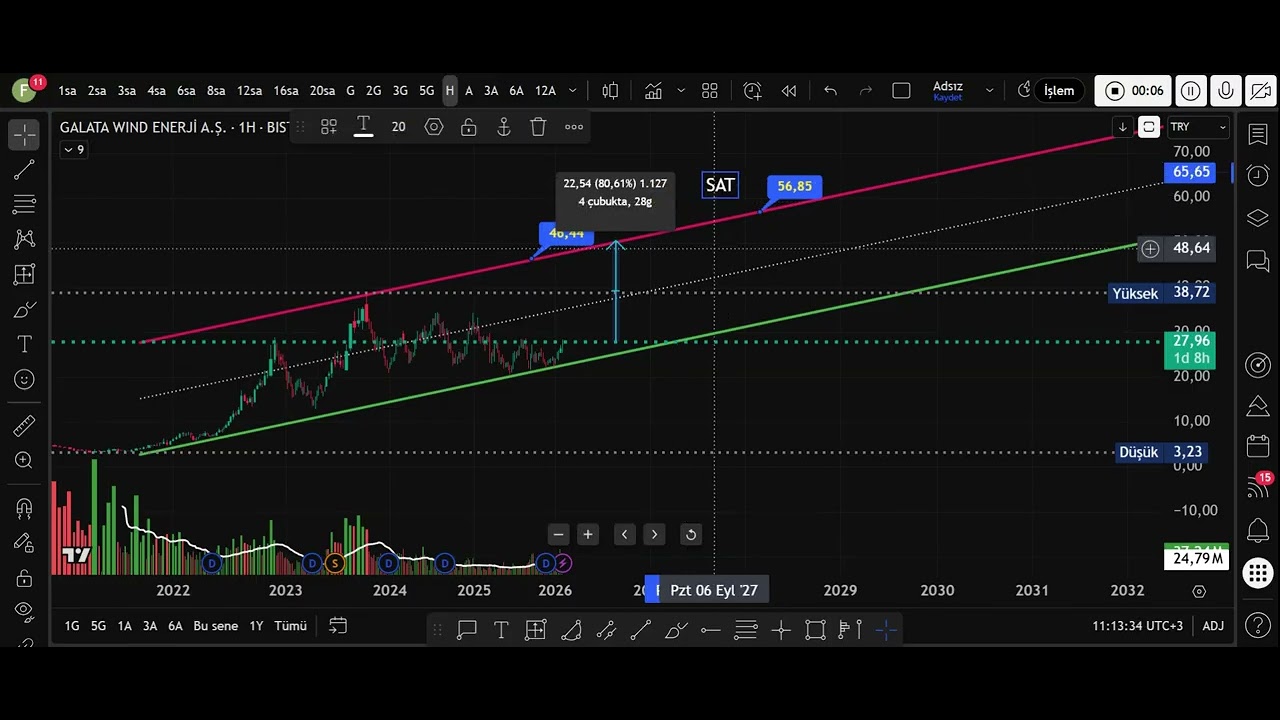Open the forecasting and measurement tools

click(24, 274)
